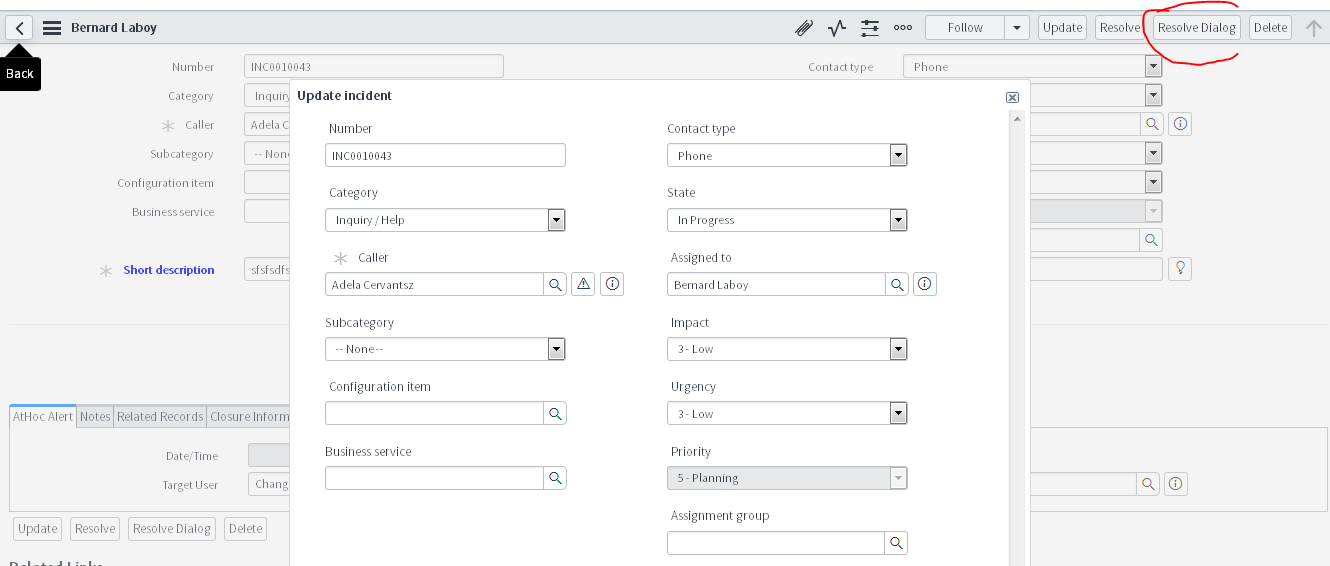
Task: Expand the Subcategory dropdown in dialog
Action: (557, 349)
